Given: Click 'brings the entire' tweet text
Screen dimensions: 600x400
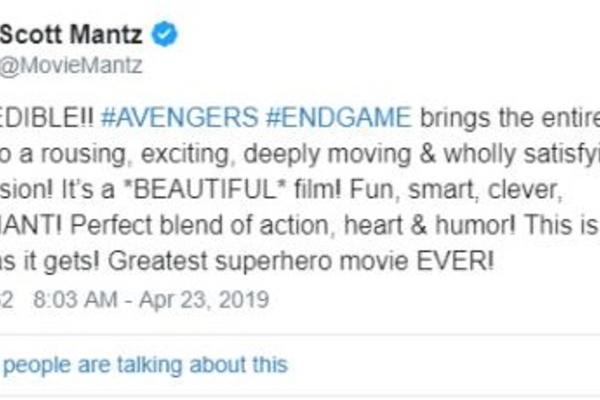Looking at the screenshot, I should 510,117.
